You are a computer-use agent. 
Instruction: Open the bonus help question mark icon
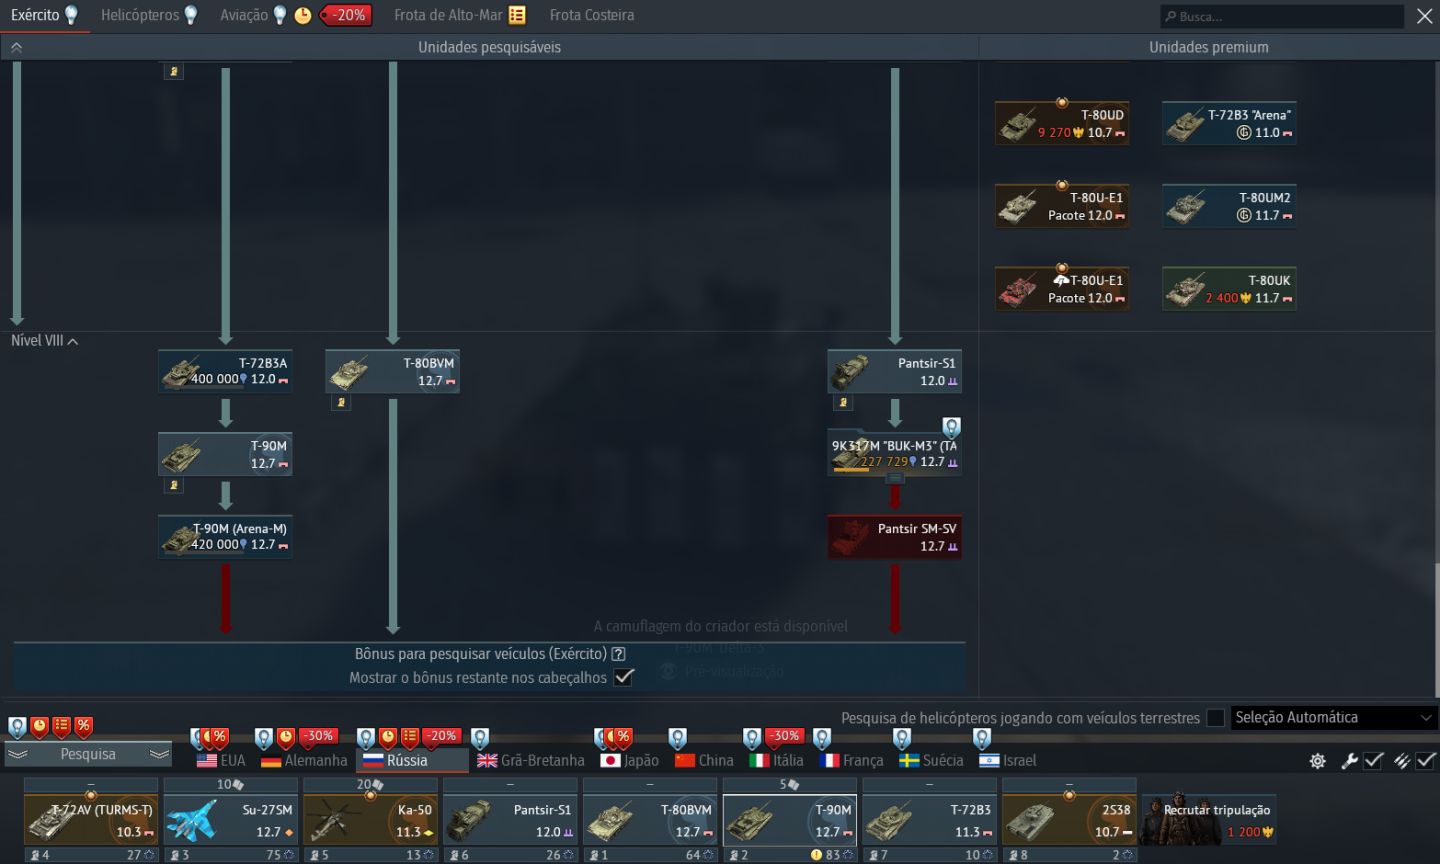click(619, 654)
